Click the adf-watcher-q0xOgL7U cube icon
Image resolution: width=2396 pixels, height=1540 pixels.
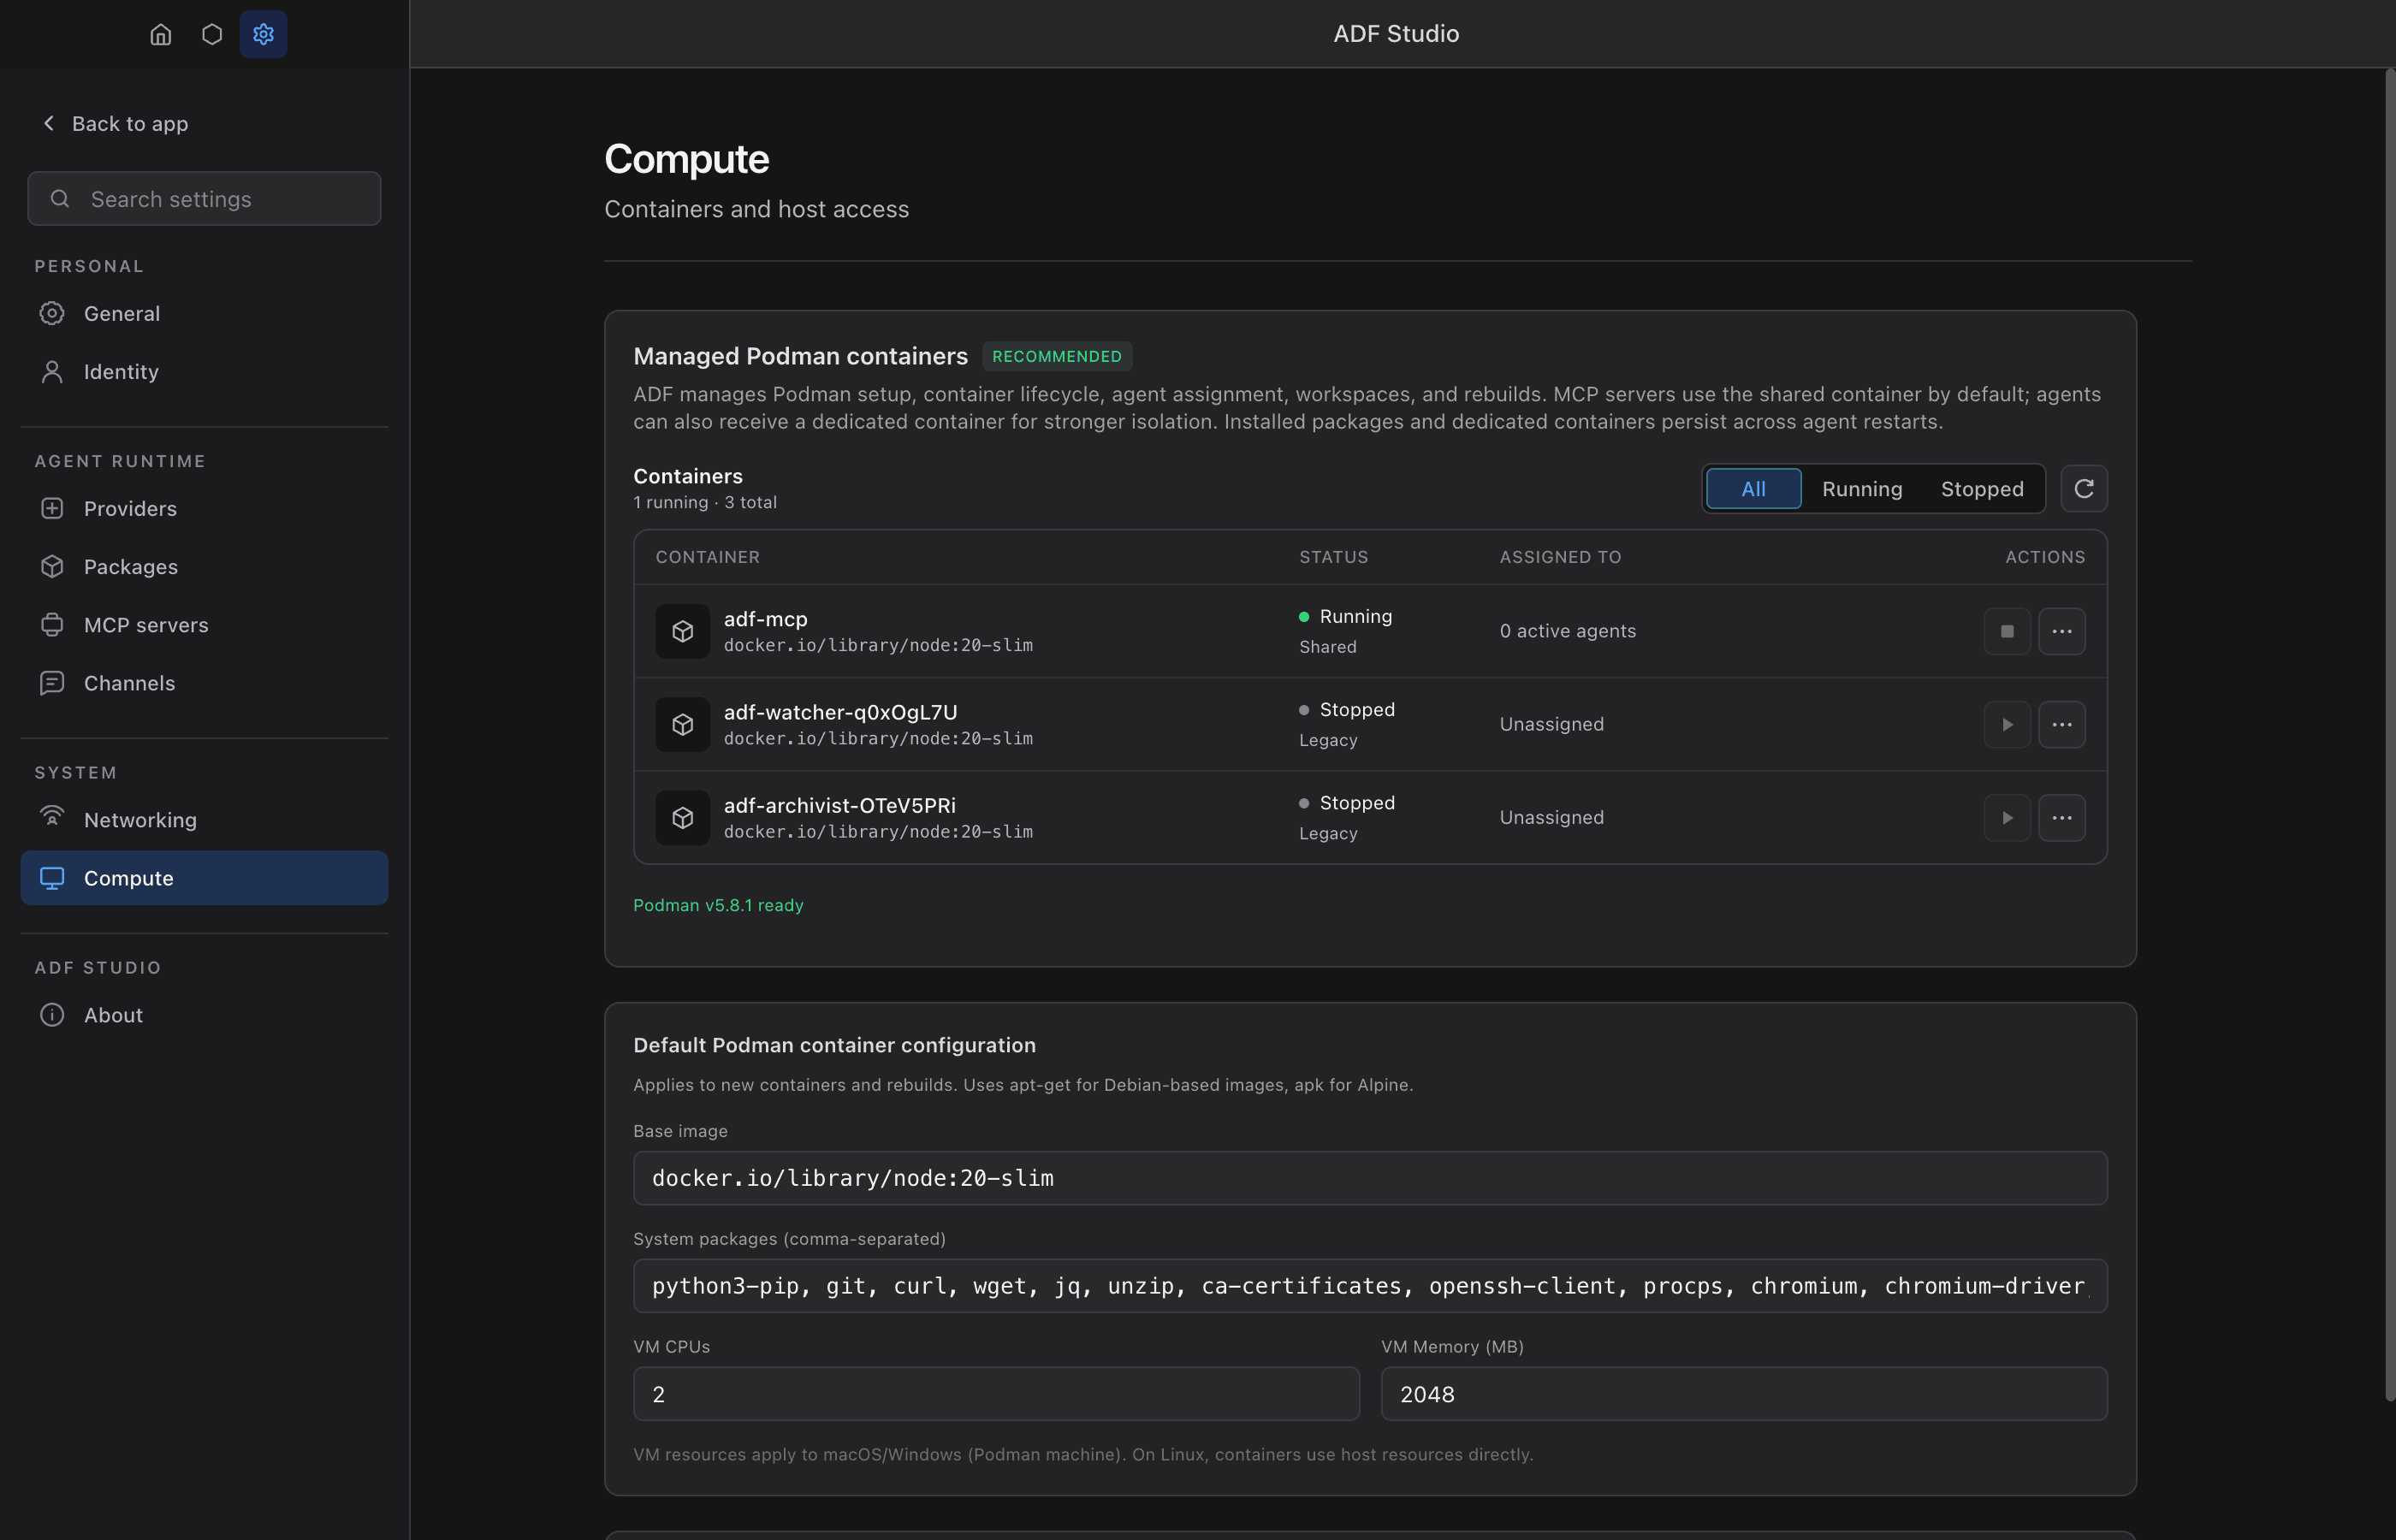coord(683,724)
